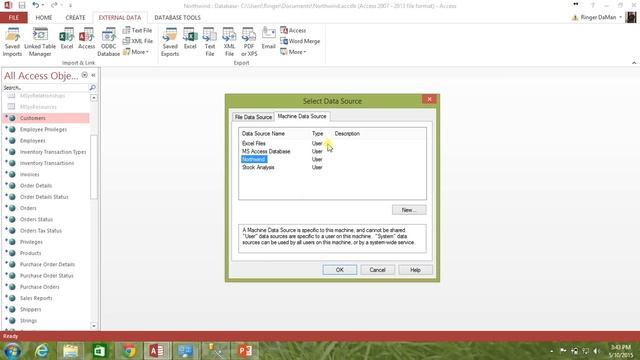Click the navigation pane Search box
This screenshot has width=640, height=360.
[x=45, y=87]
